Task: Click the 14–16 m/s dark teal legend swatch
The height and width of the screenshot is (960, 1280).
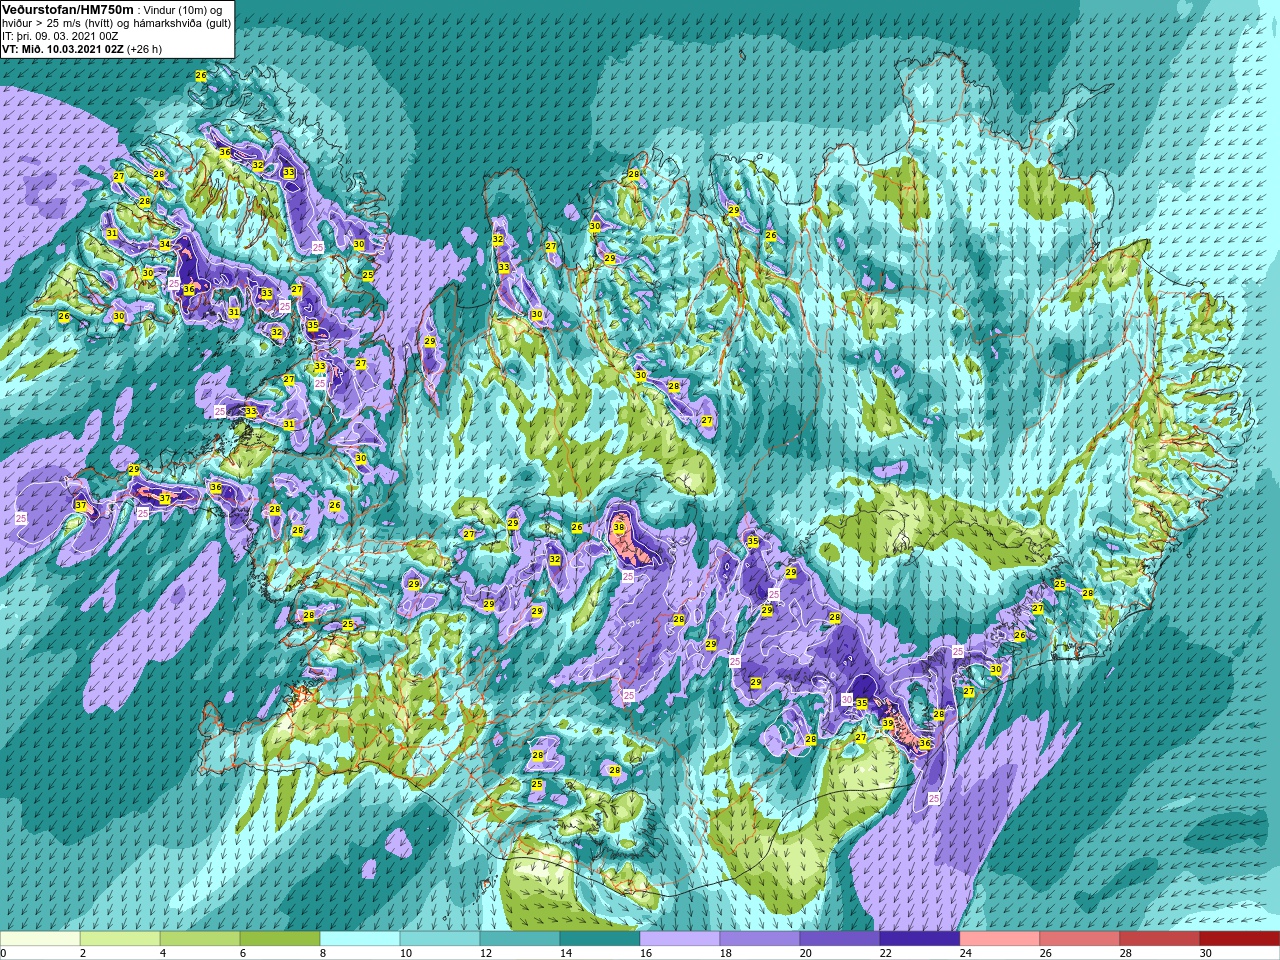Action: coord(600,939)
